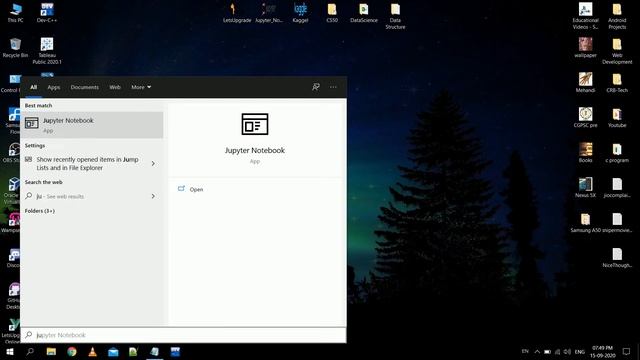The image size is (640, 360).
Task: Open c program desktop folder
Action: pos(617,153)
